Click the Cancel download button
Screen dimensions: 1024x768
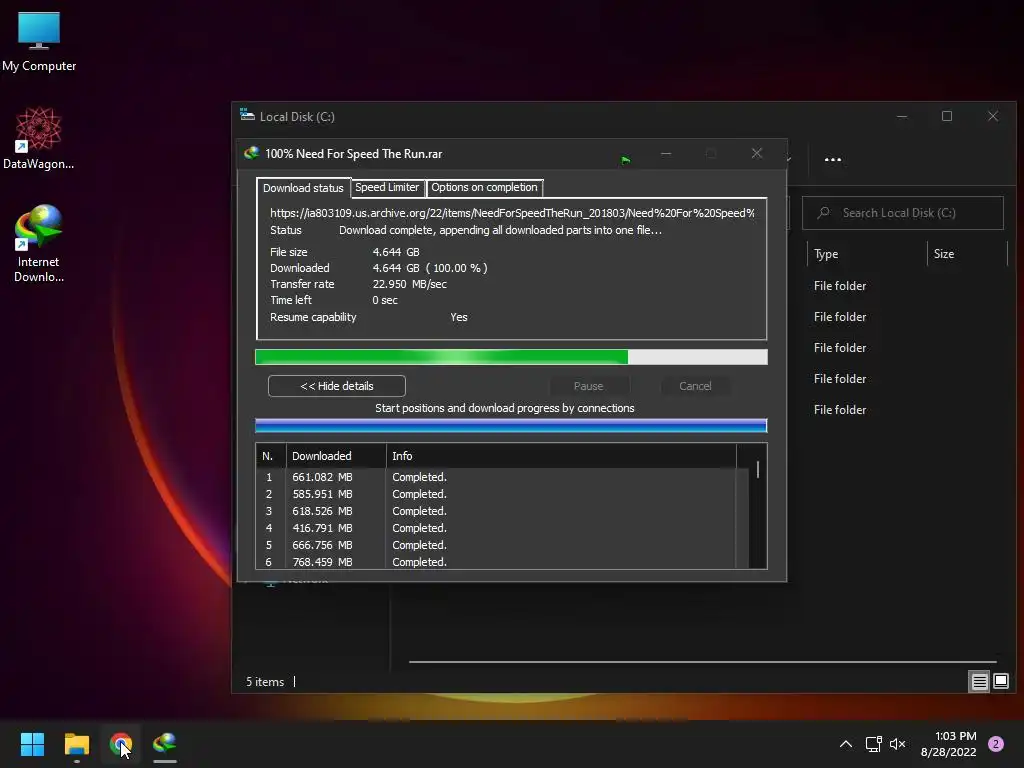coord(695,386)
